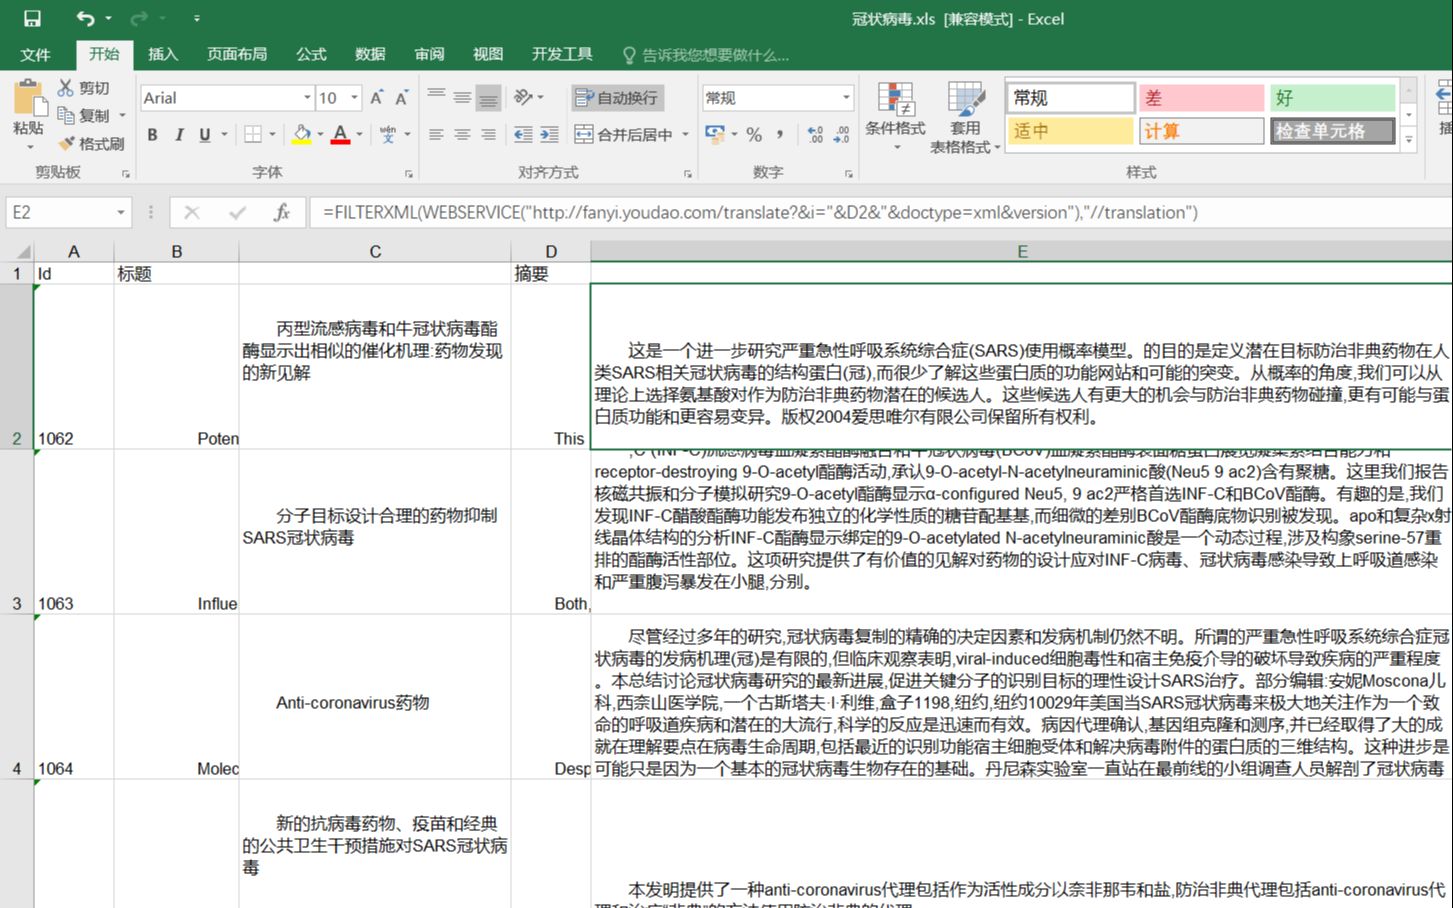The image size is (1453, 908).
Task: Switch to the Data (数据) tab
Action: [x=370, y=54]
